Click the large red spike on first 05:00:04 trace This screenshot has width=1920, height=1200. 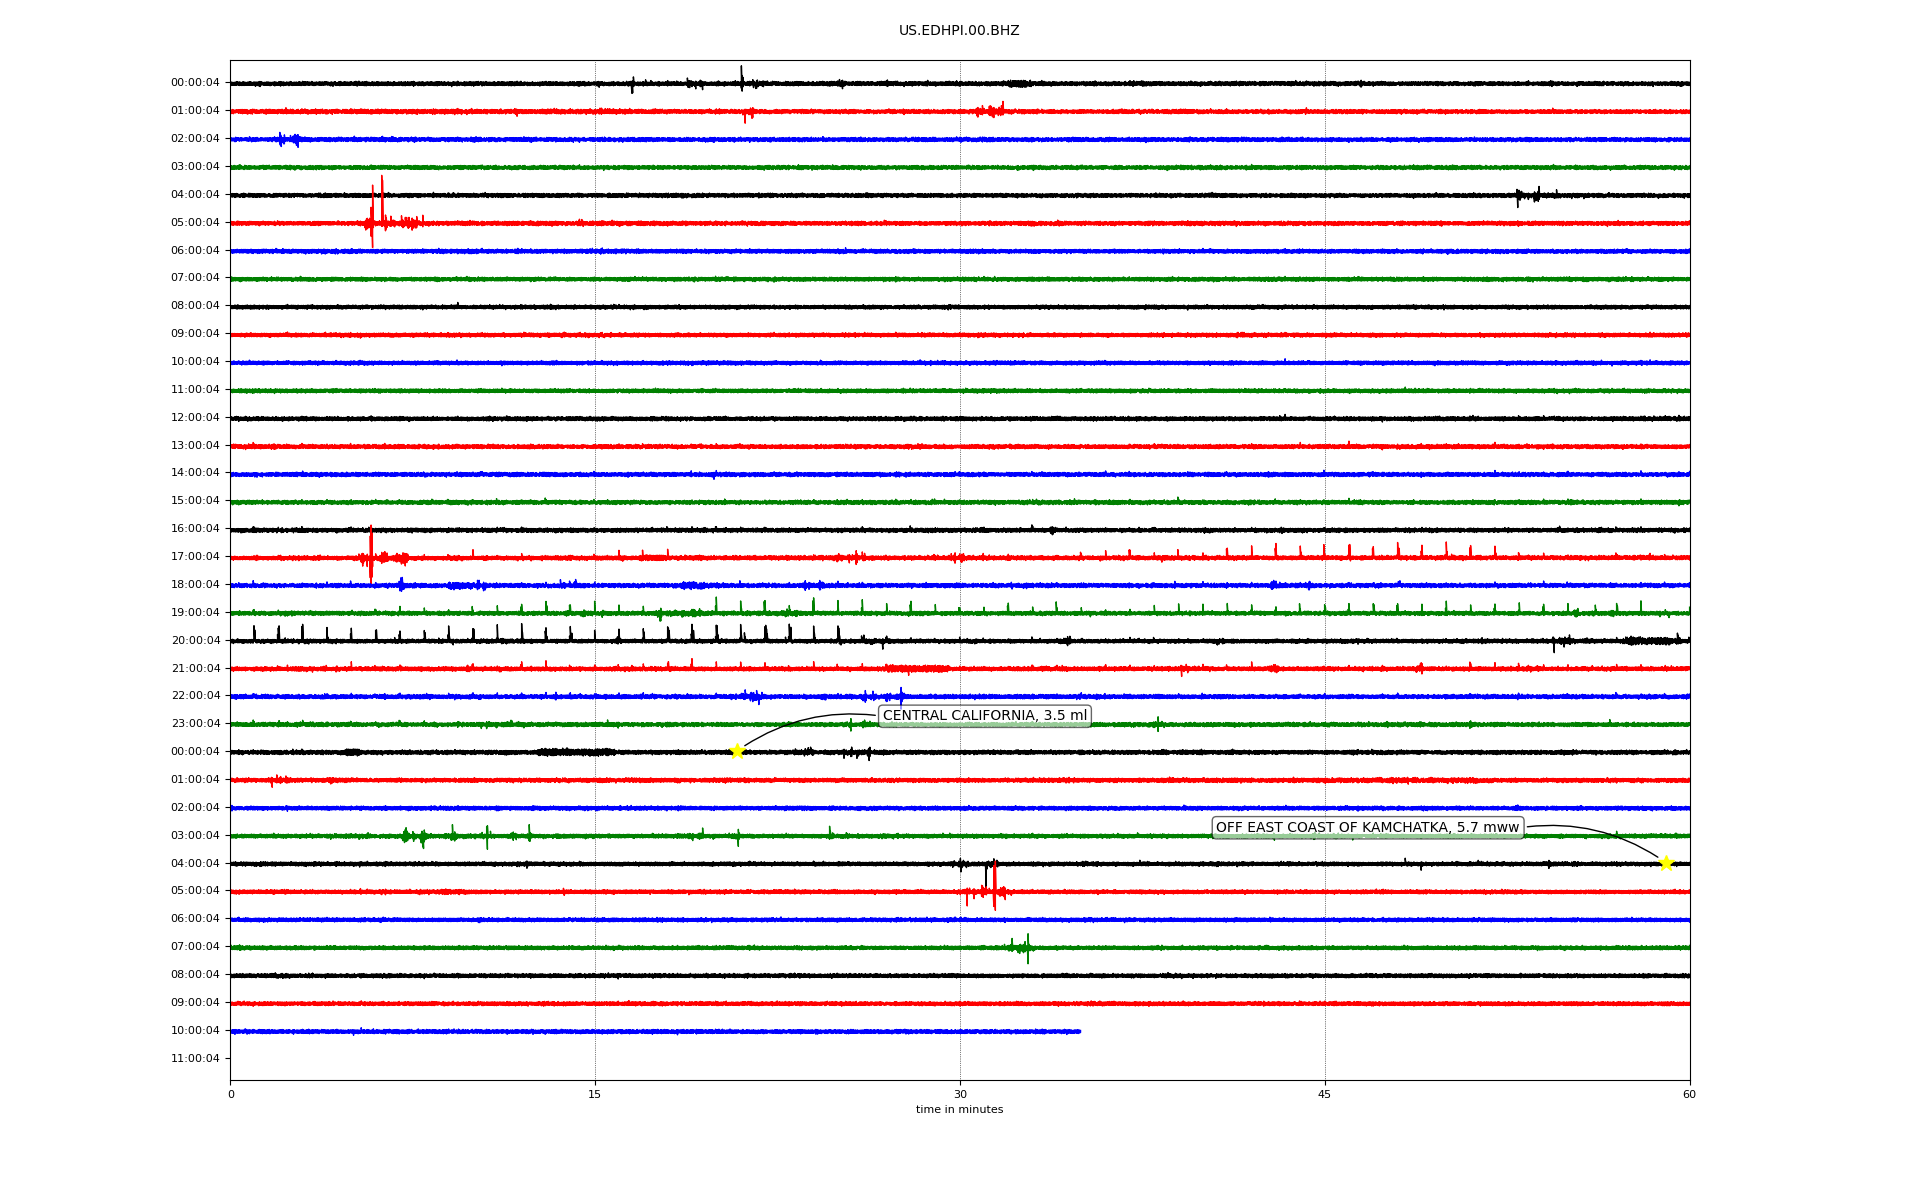click(x=373, y=215)
